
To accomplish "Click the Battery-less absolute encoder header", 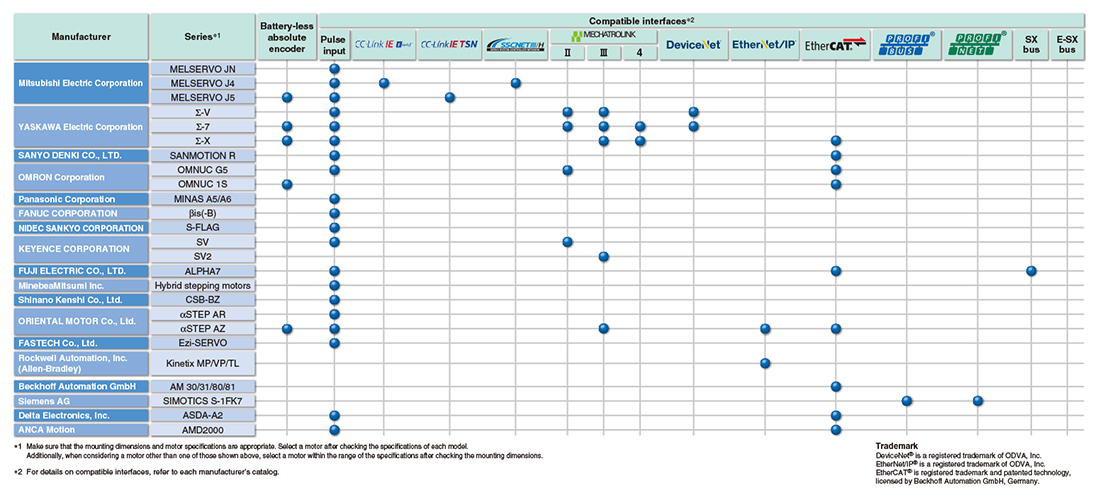I will pos(286,36).
